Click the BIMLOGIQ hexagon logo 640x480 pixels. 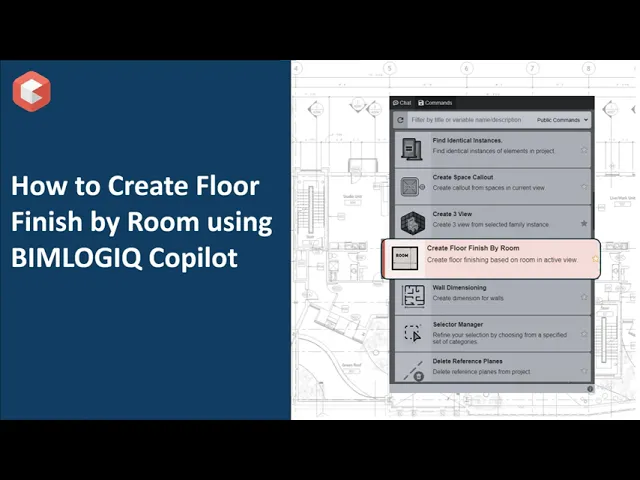(32, 91)
